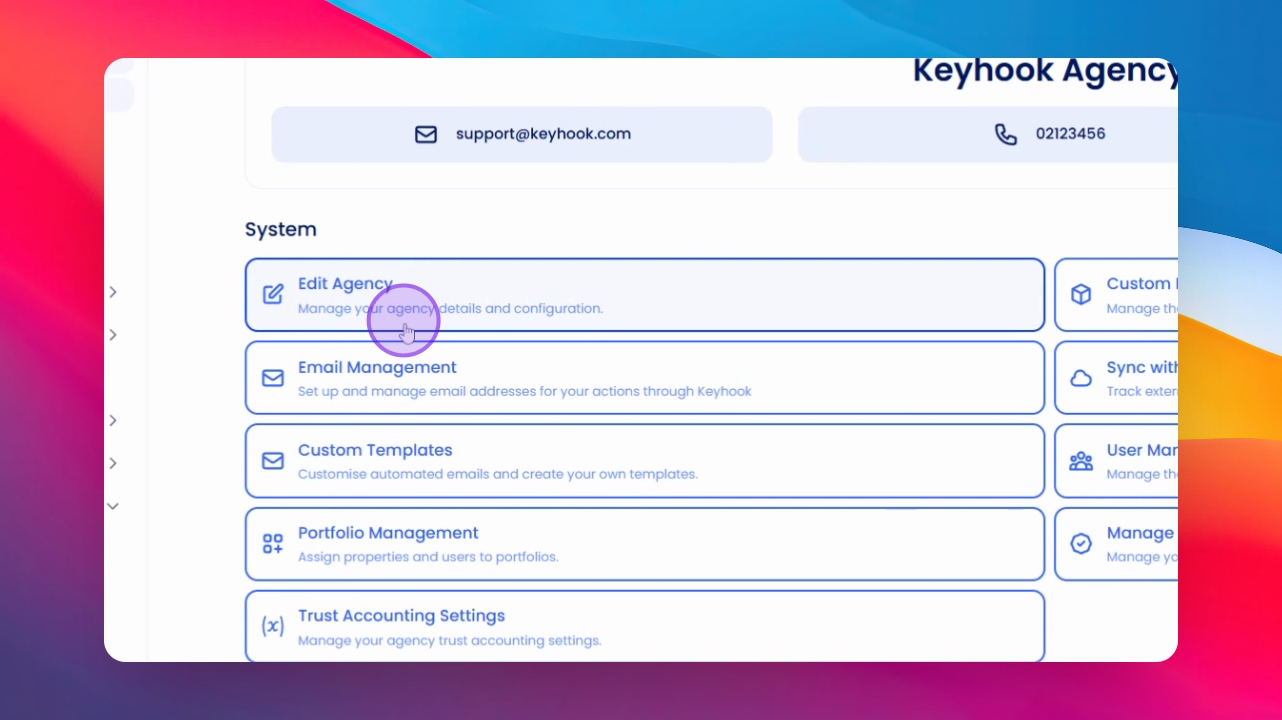
Task: Expand the right-pointing chevron just above the down chevron
Action: [113, 463]
